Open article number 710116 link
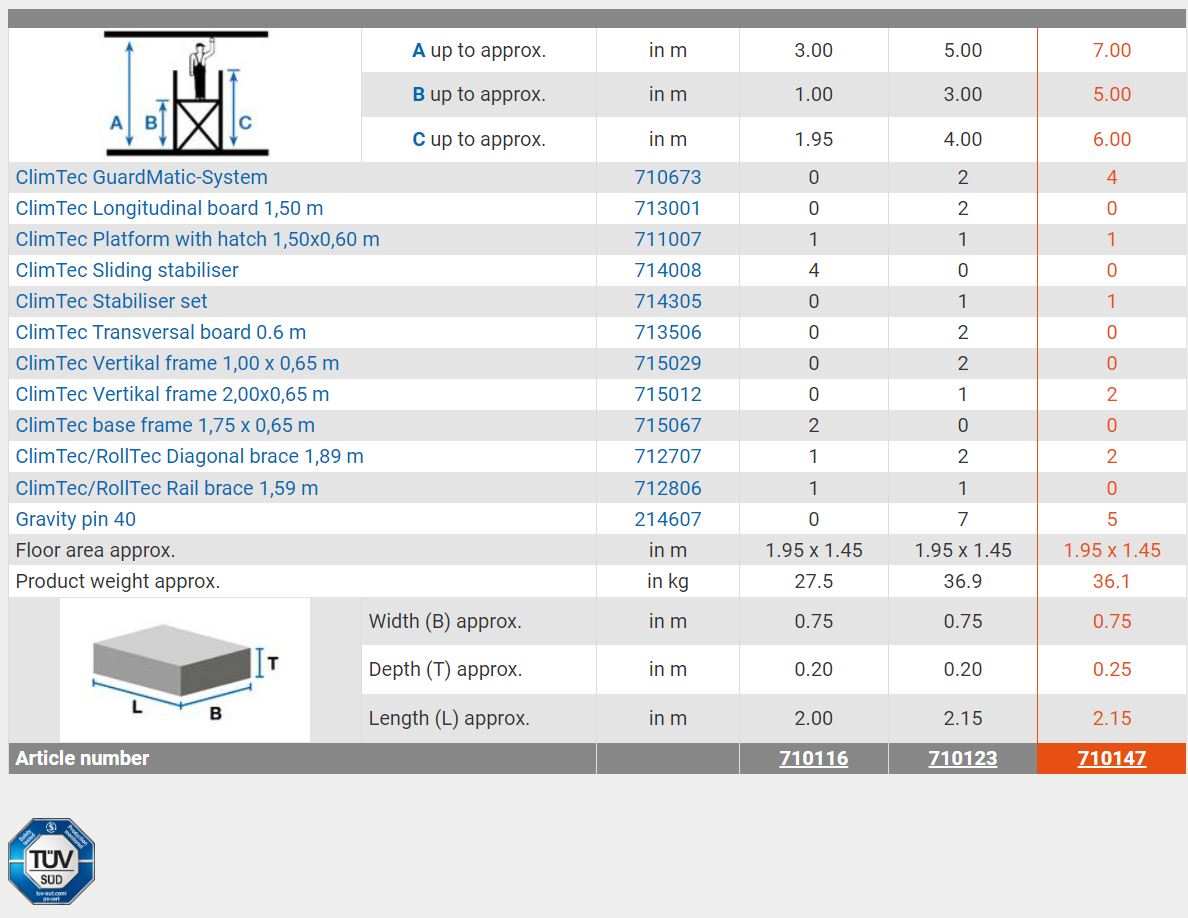Screen dimensions: 1188x918 click(x=813, y=758)
